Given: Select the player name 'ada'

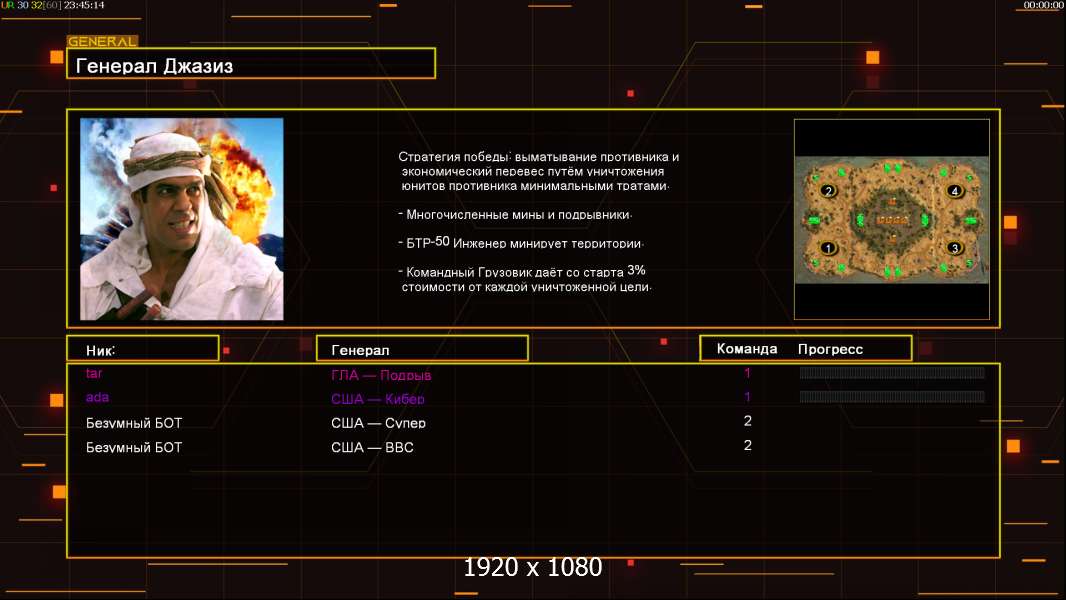Looking at the screenshot, I should (97, 397).
